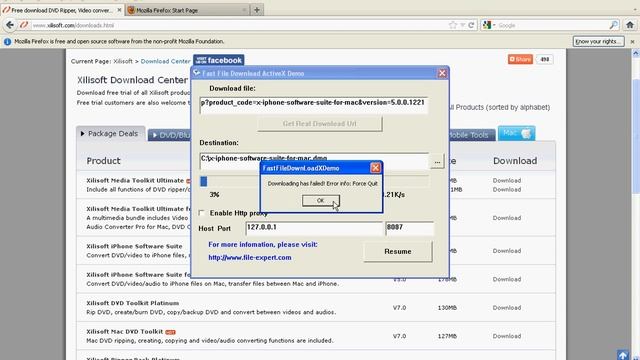Enable the Http proxy checkbox
640x360 pixels.
202,213
